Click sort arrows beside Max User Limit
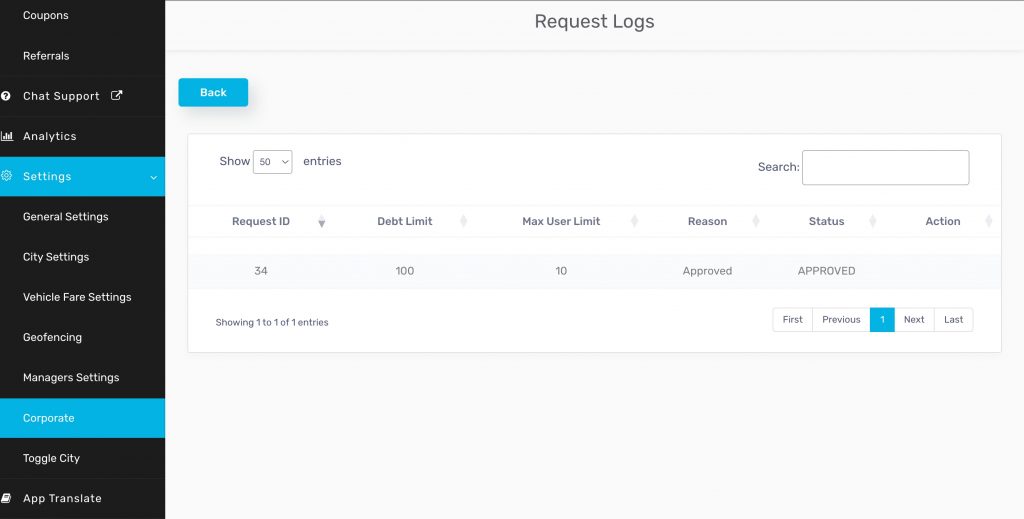This screenshot has width=1024, height=519. 636,221
